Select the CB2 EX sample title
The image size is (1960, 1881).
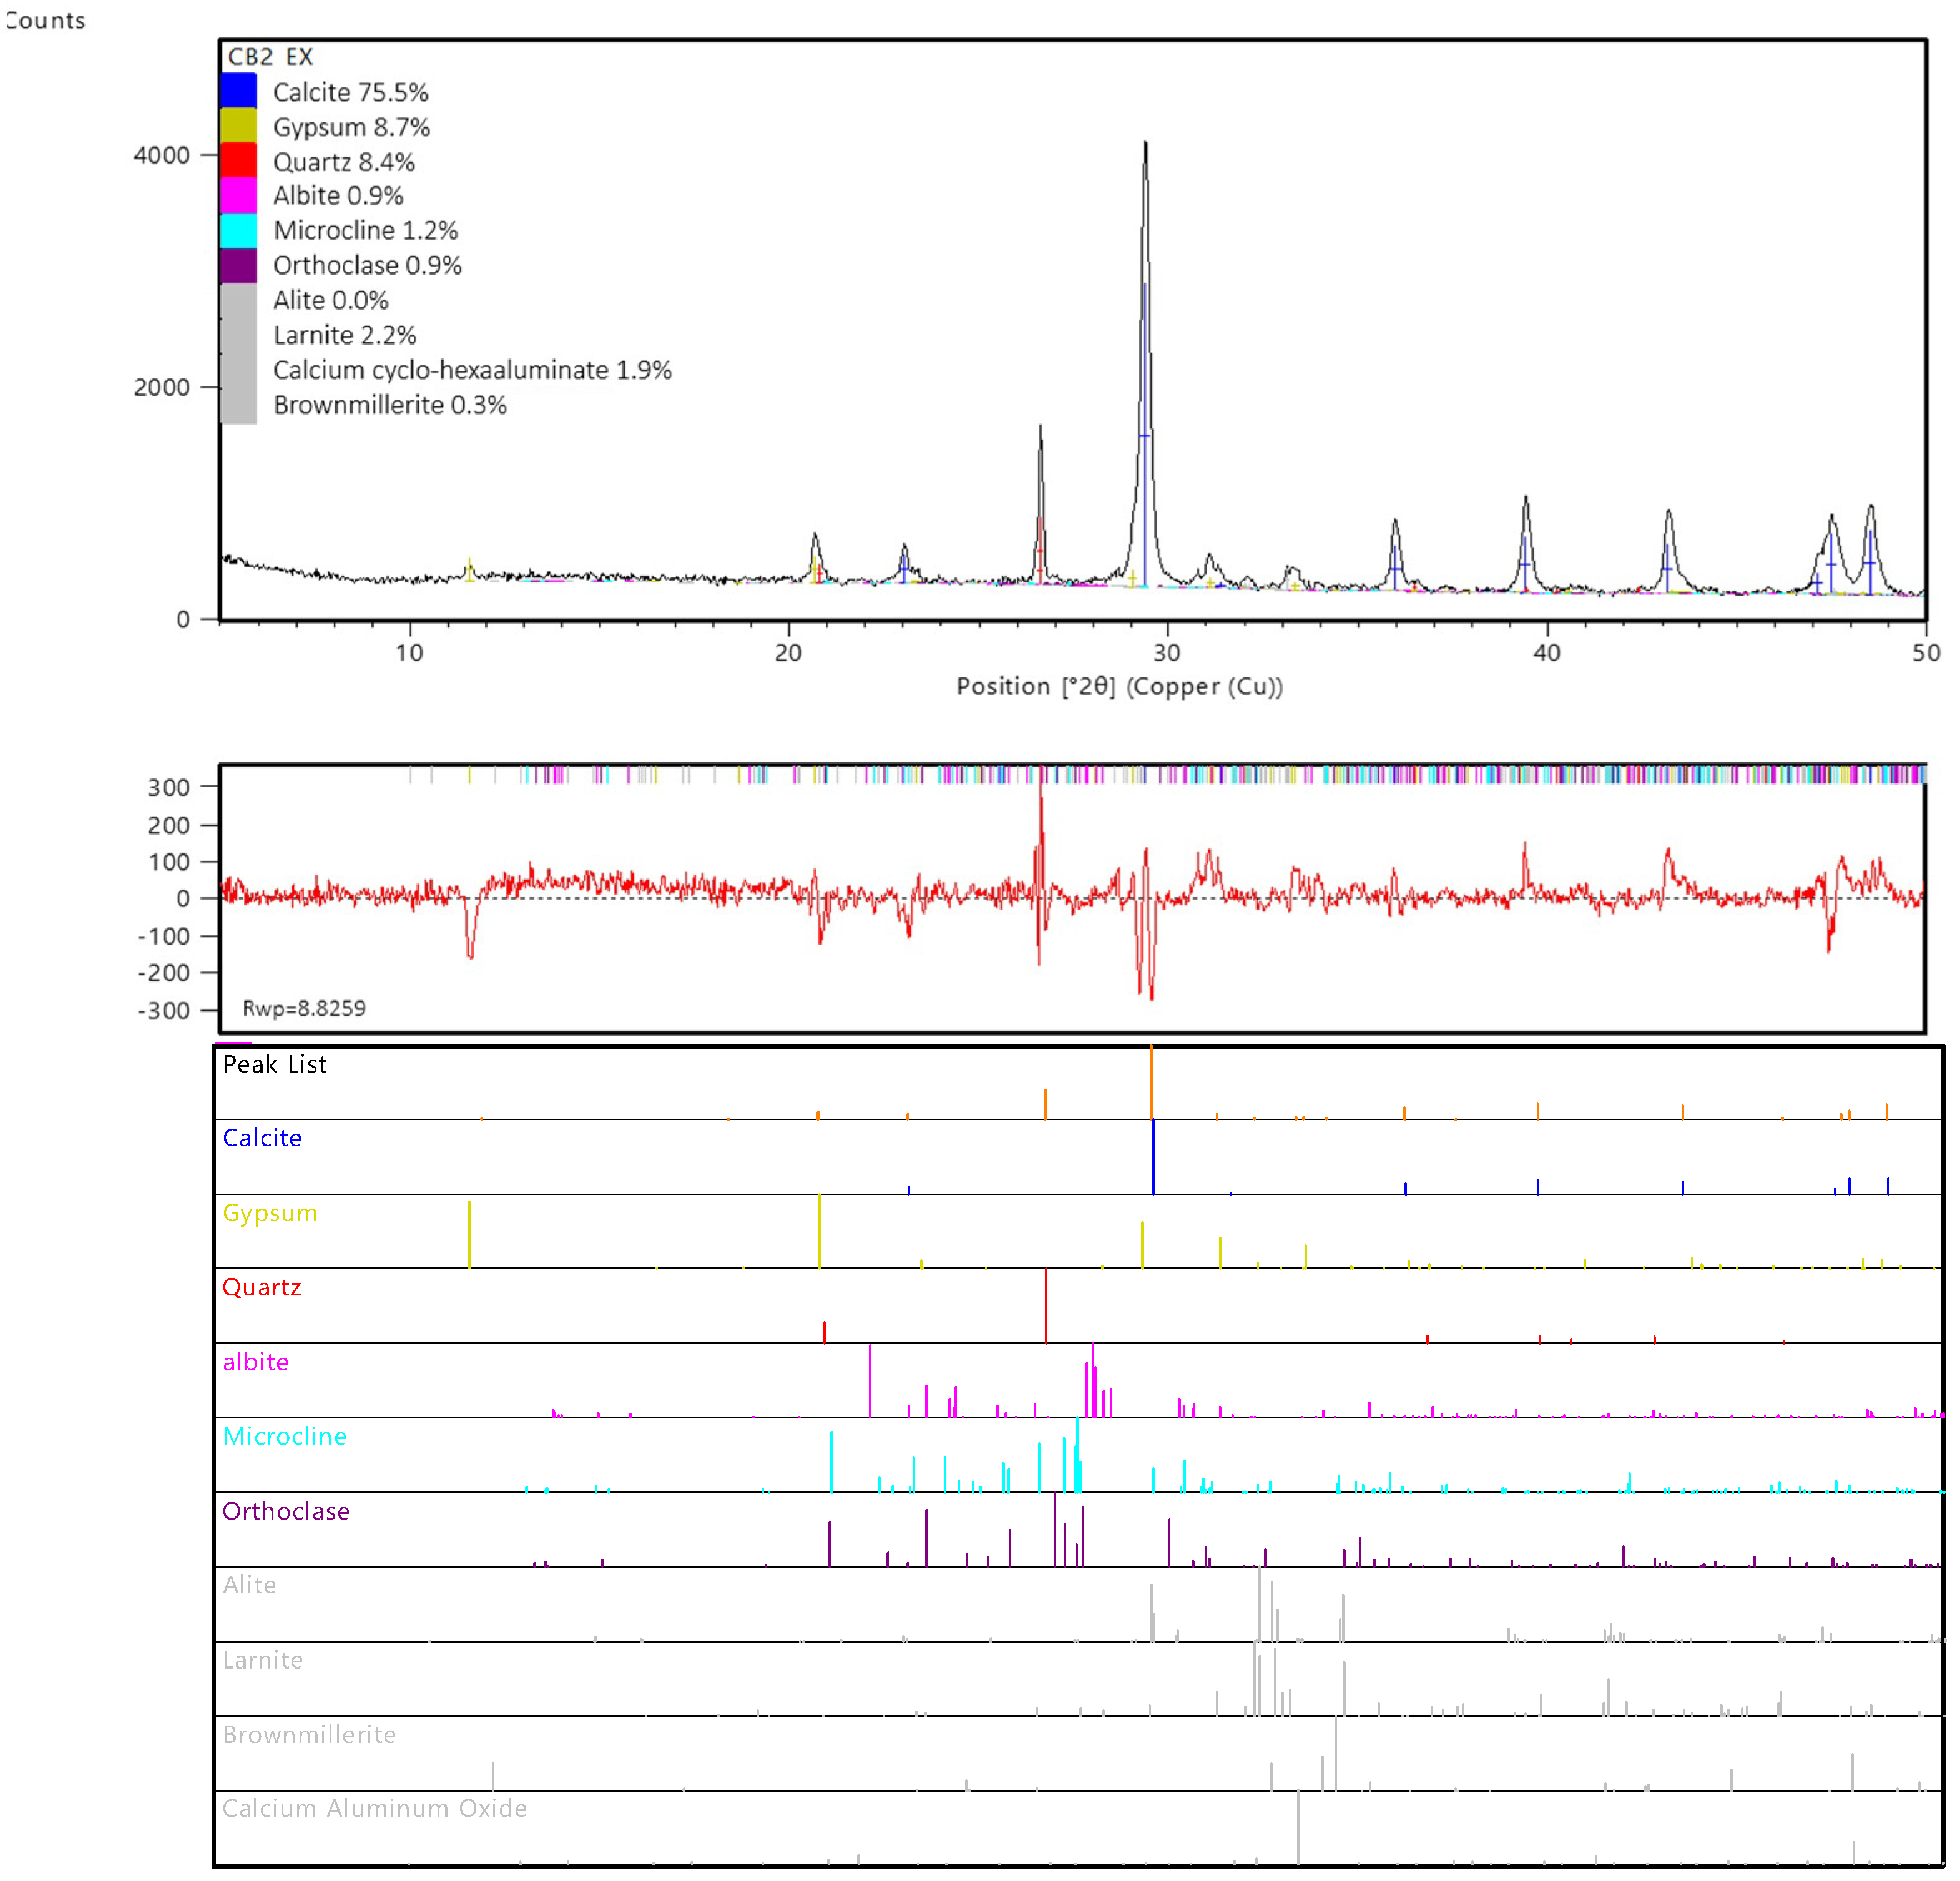pos(270,57)
